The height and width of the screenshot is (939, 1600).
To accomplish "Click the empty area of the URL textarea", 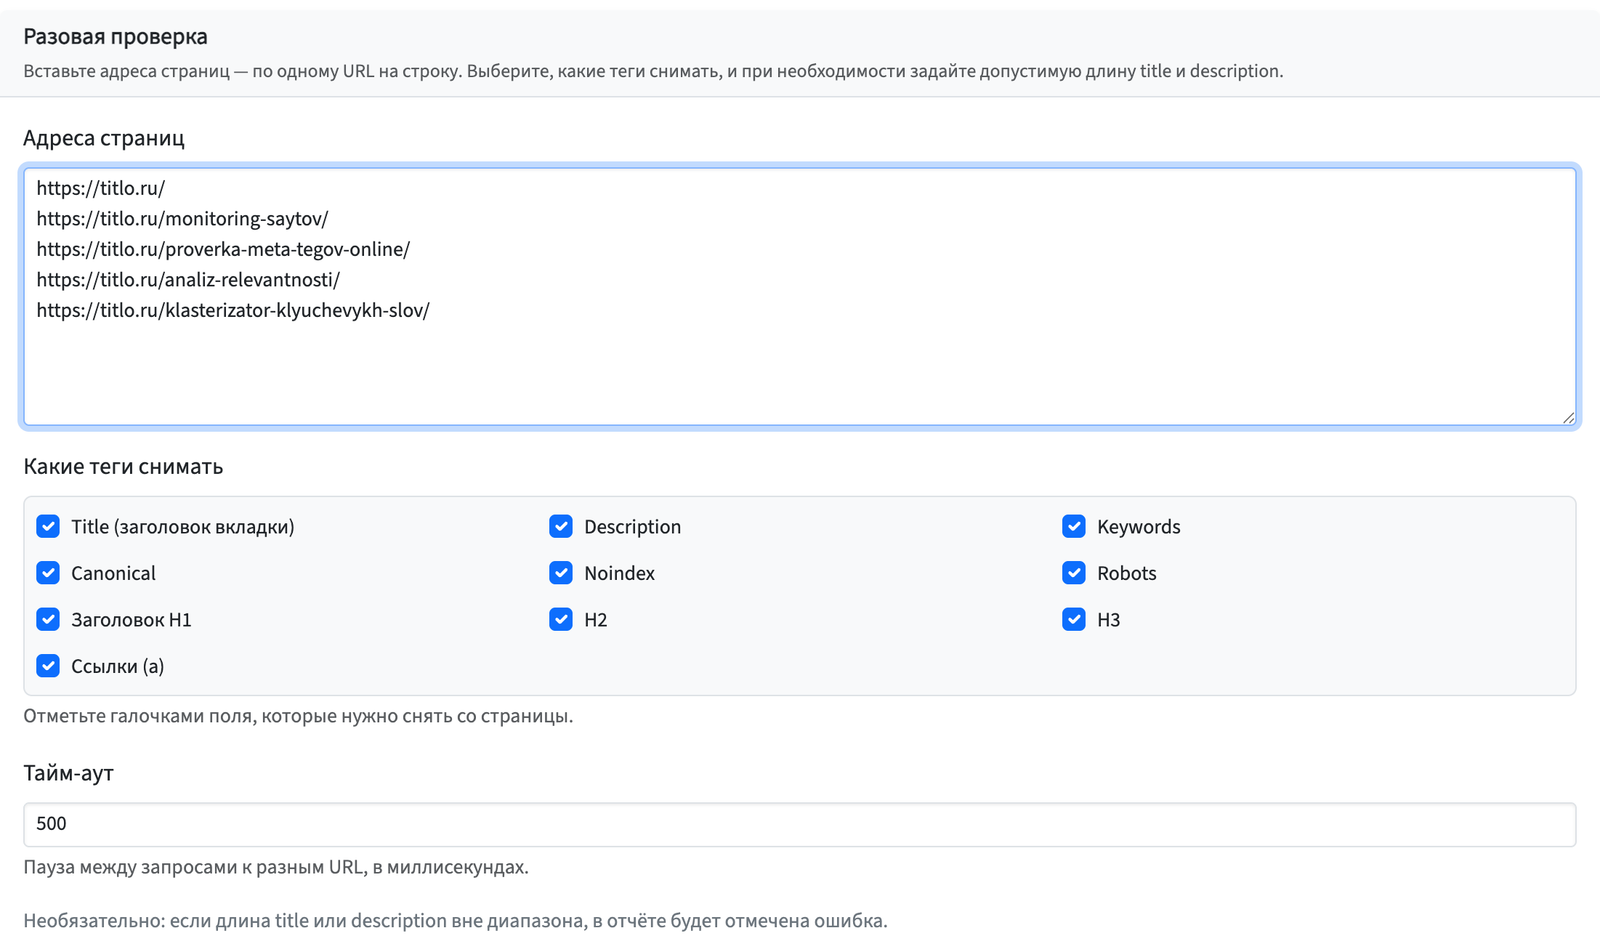I will click(x=800, y=375).
